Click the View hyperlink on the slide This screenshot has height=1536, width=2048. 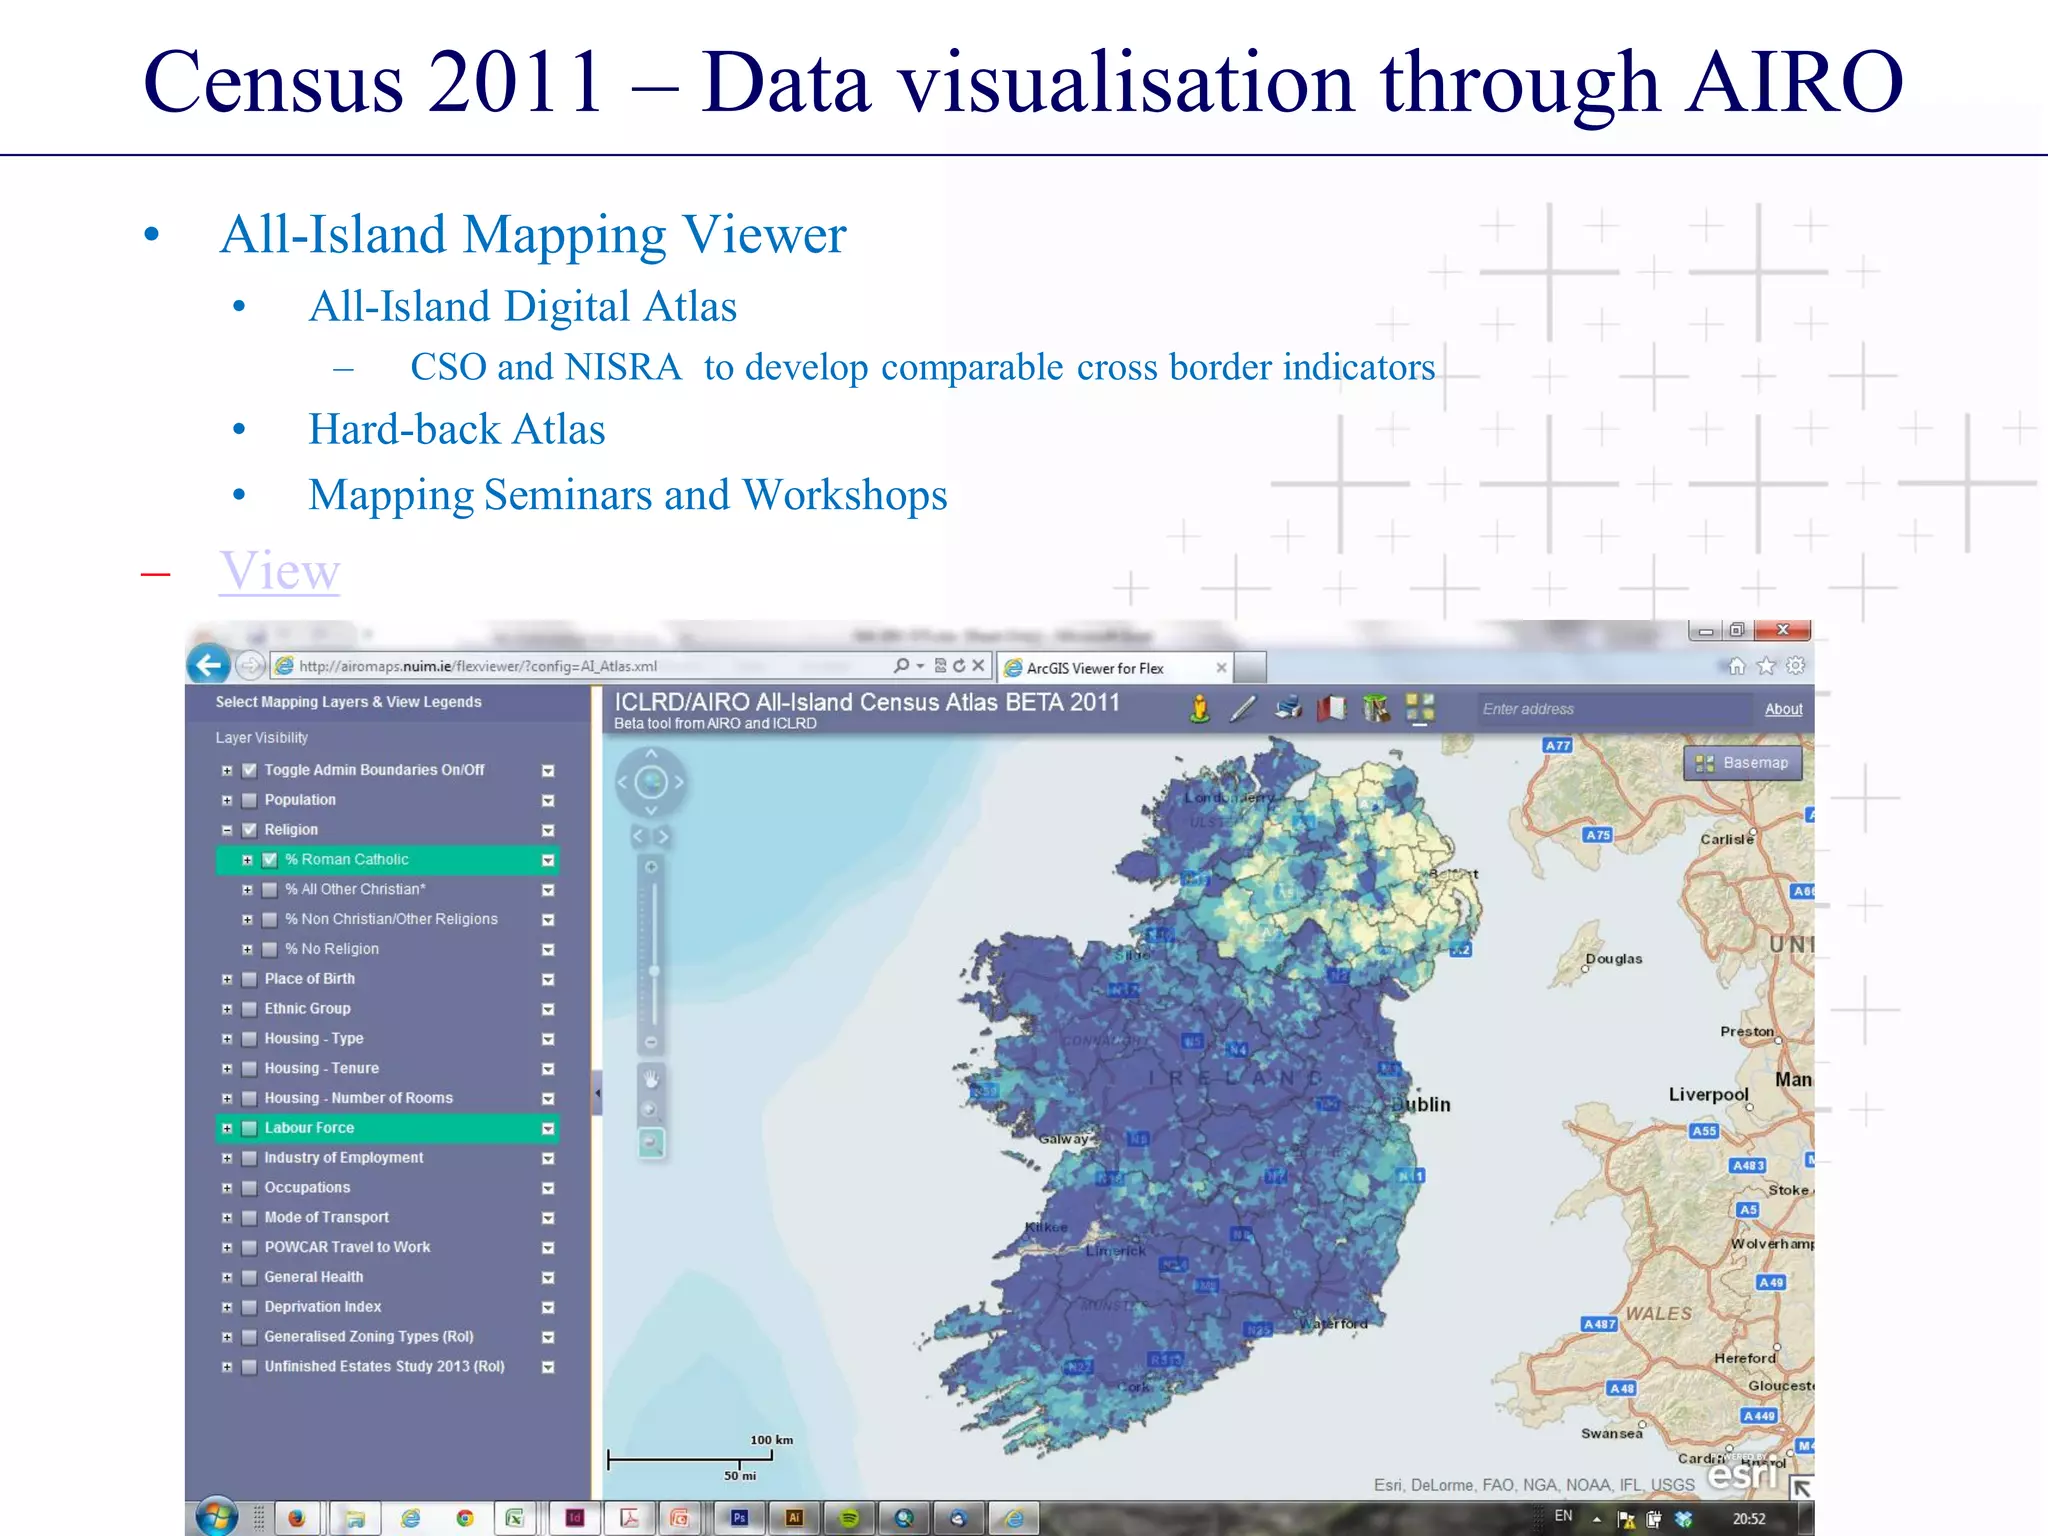(280, 571)
